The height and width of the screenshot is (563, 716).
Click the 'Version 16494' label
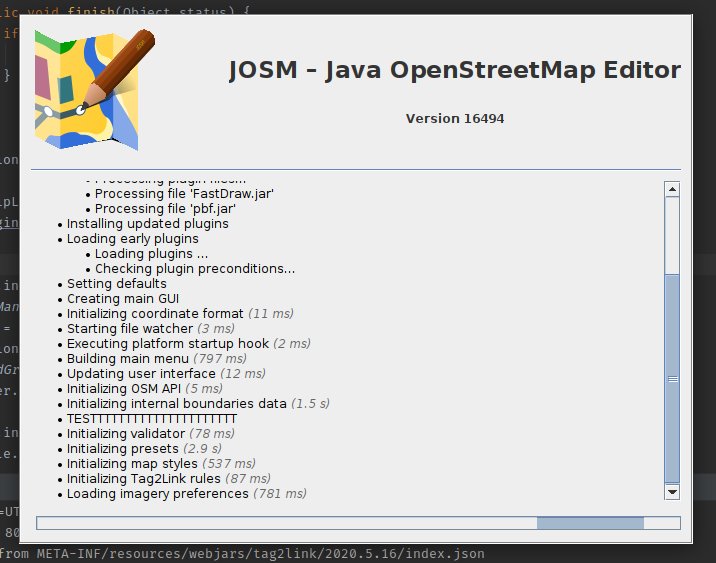(x=455, y=119)
